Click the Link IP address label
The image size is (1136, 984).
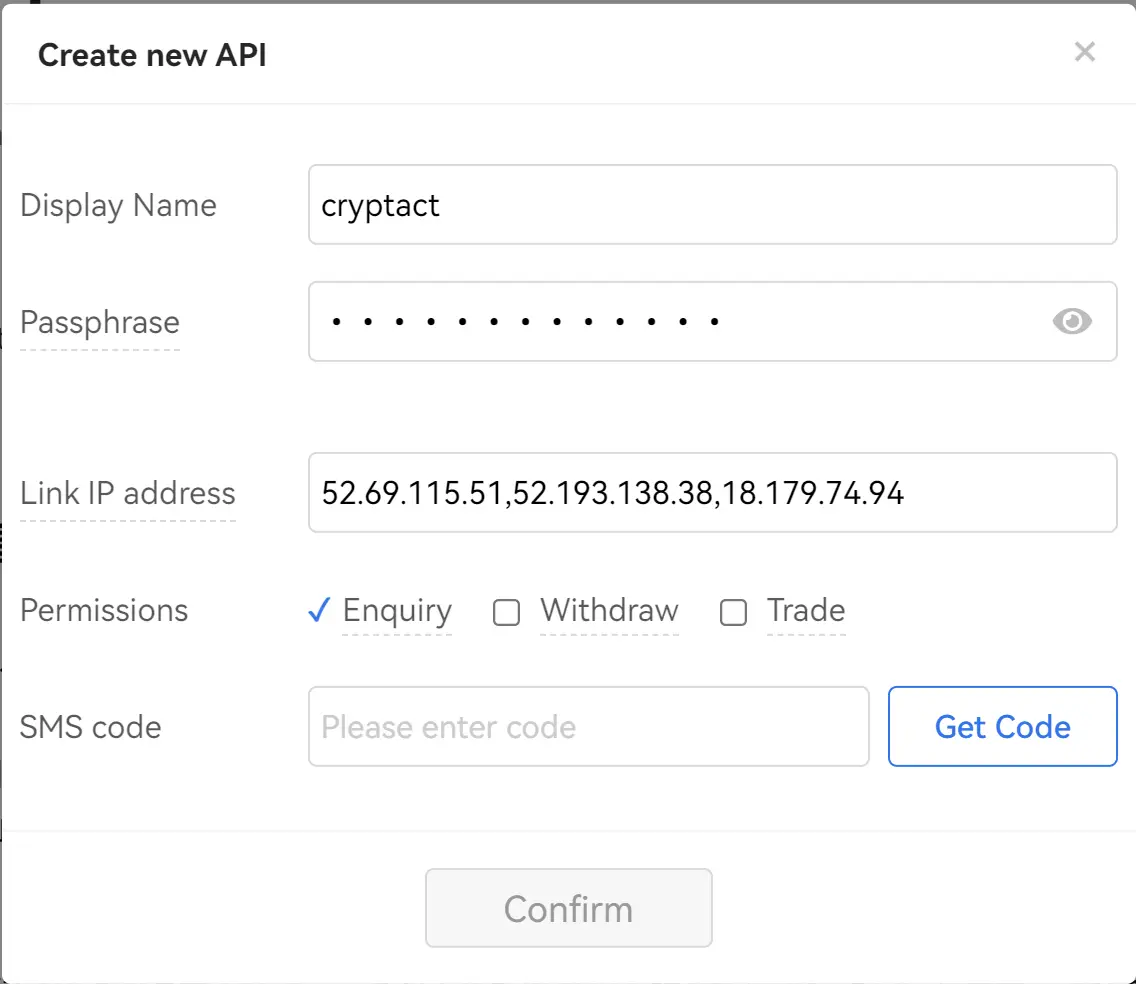pos(127,493)
